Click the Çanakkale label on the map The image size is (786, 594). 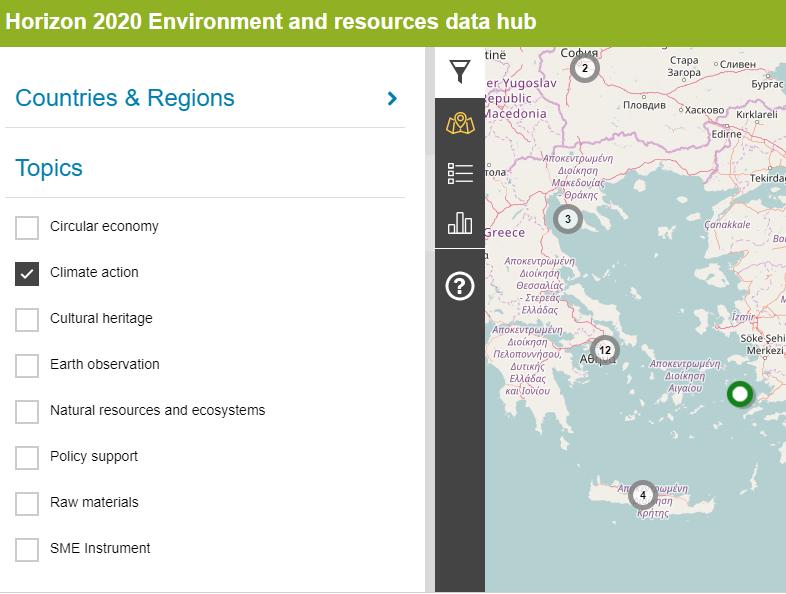coord(727,225)
